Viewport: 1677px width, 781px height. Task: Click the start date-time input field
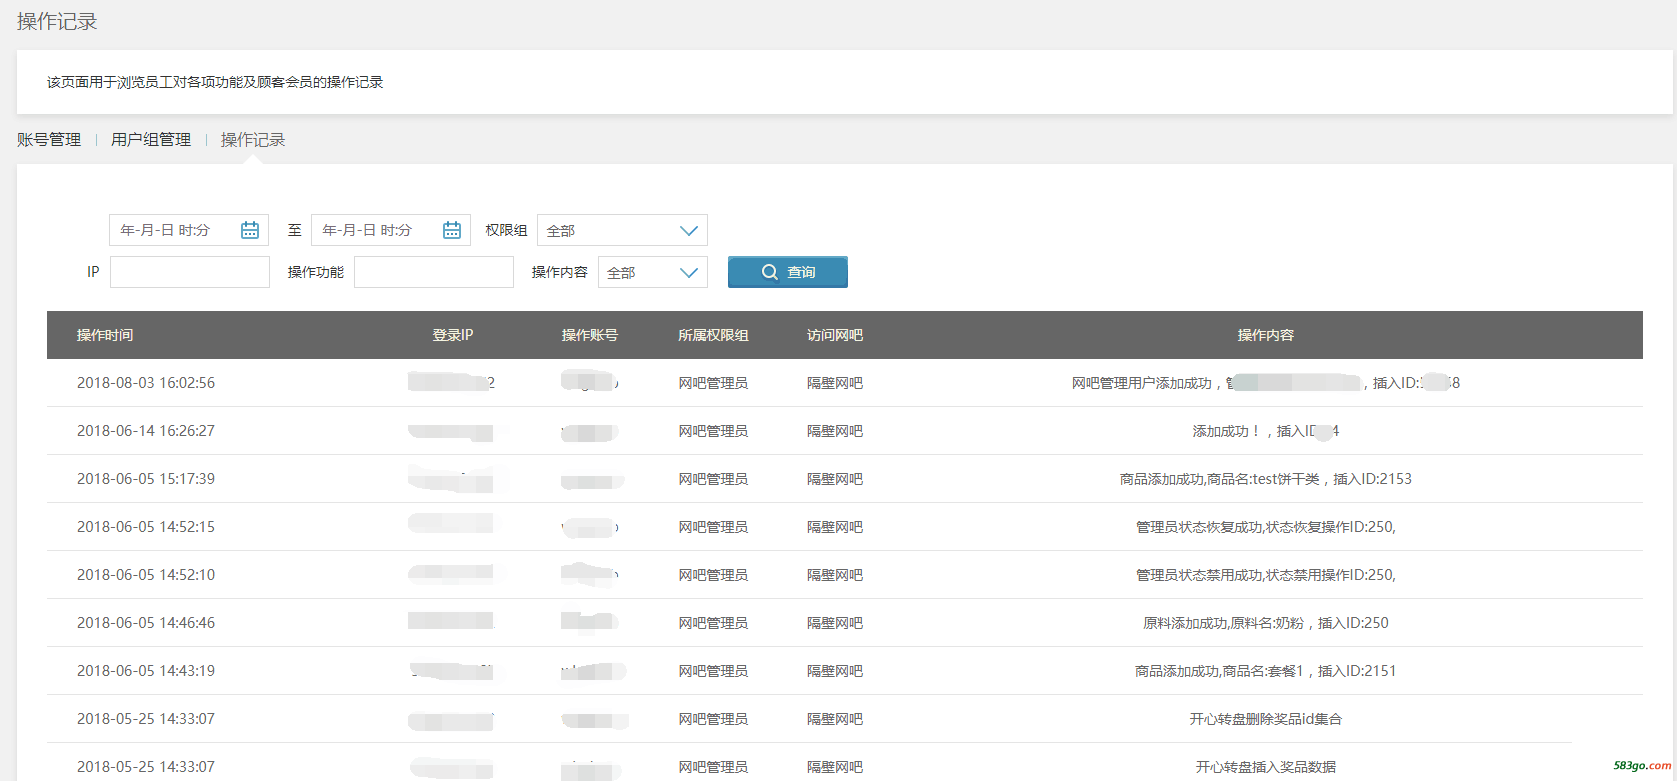(189, 230)
